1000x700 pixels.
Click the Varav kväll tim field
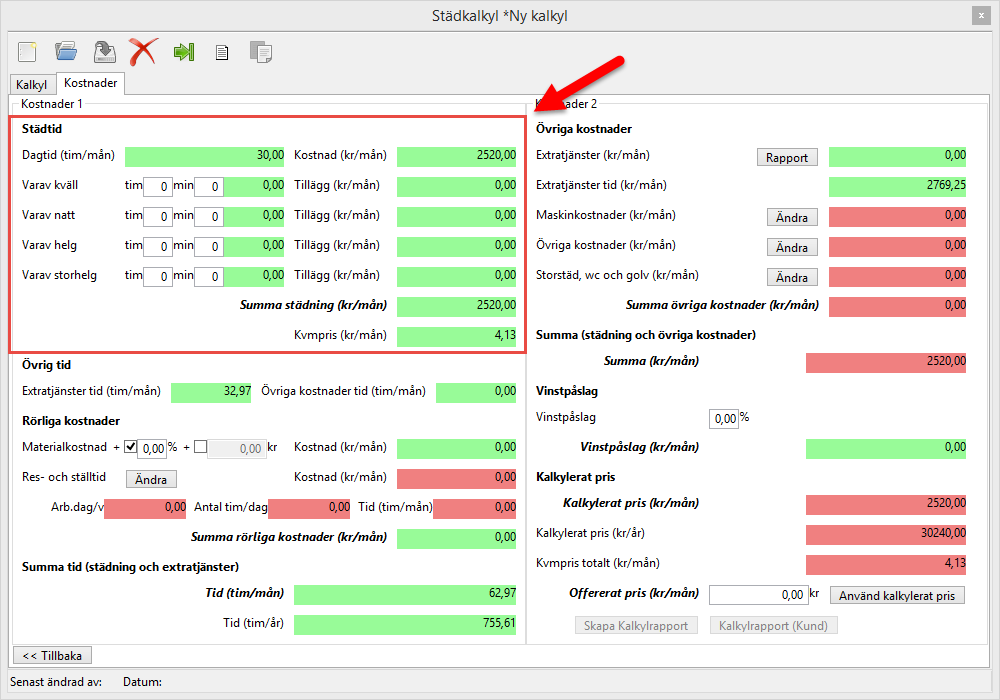[157, 186]
